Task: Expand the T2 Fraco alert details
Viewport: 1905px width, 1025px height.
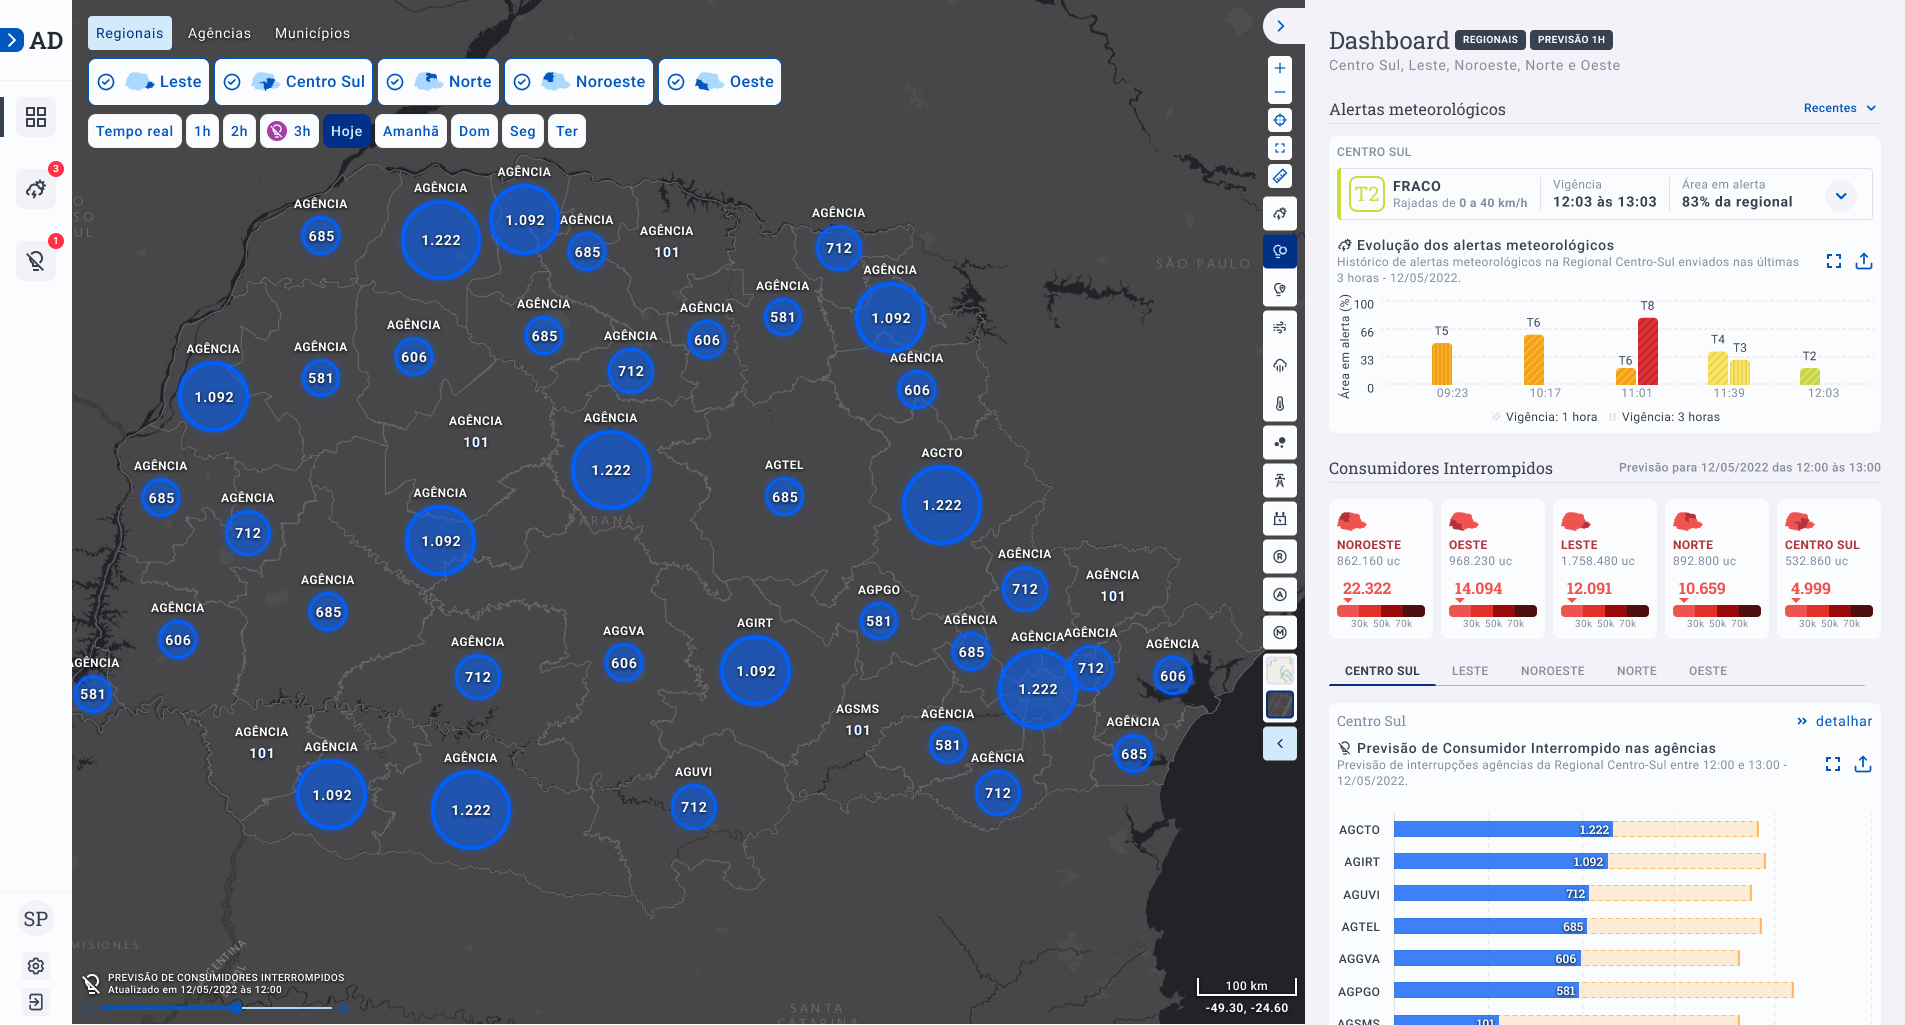Action: (x=1840, y=195)
